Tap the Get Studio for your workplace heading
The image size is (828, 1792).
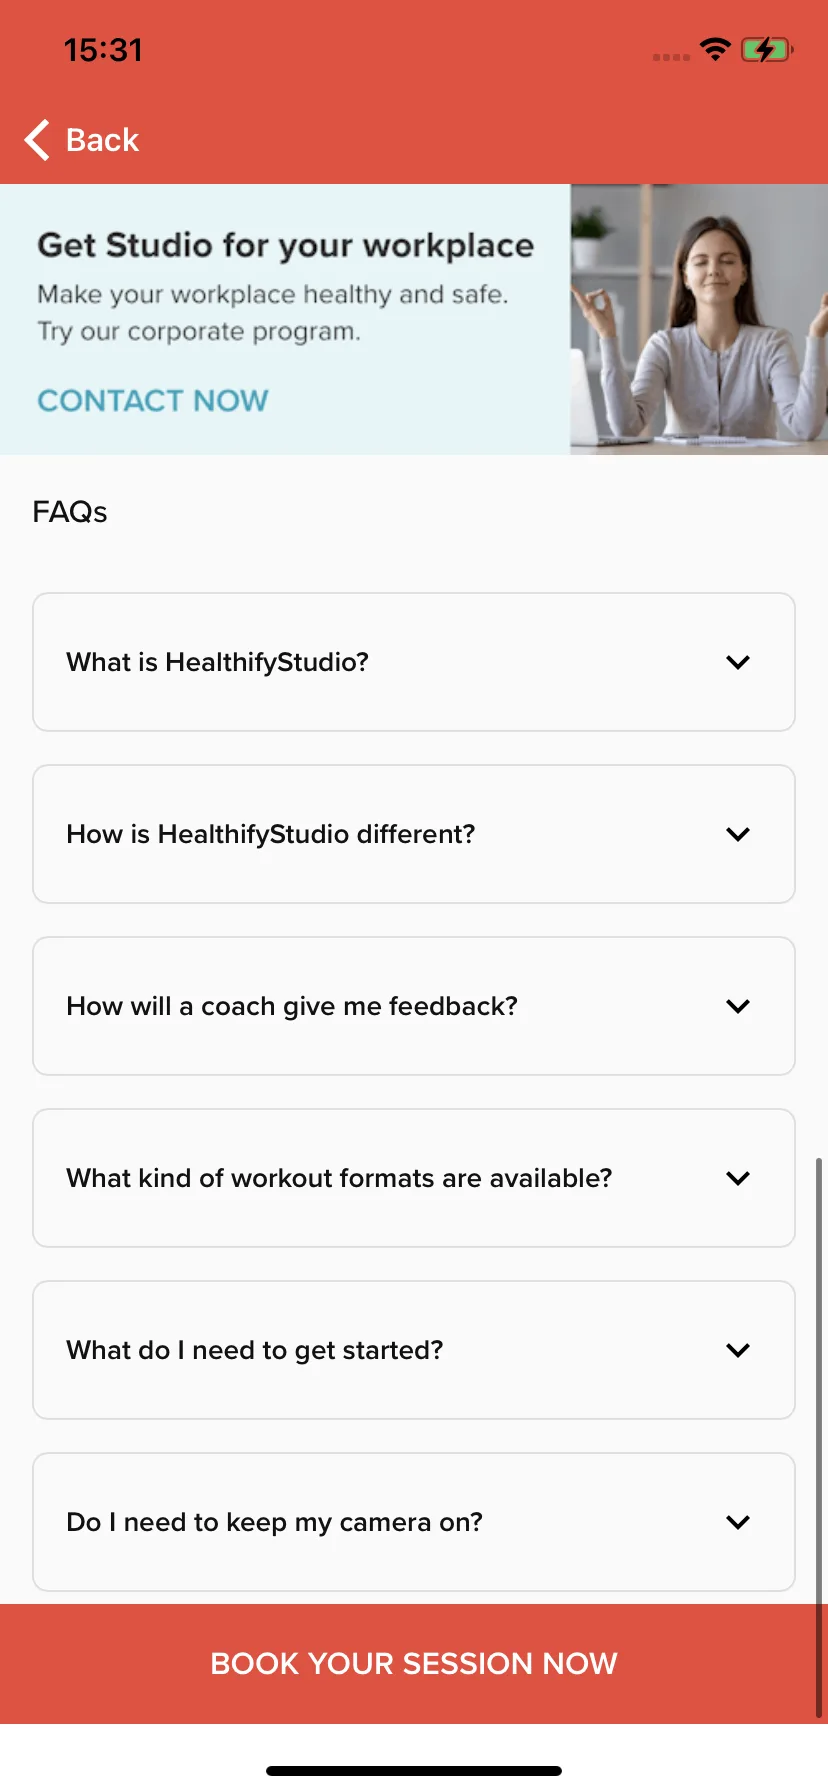285,246
